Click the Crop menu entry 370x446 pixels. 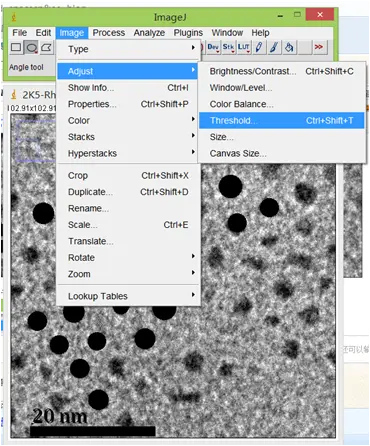[129, 175]
